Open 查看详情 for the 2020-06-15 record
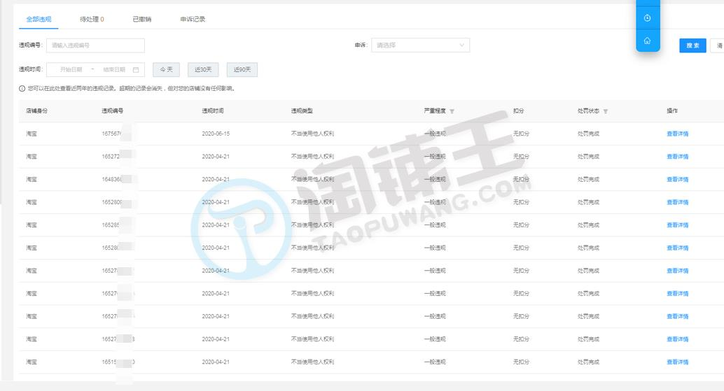 click(677, 134)
